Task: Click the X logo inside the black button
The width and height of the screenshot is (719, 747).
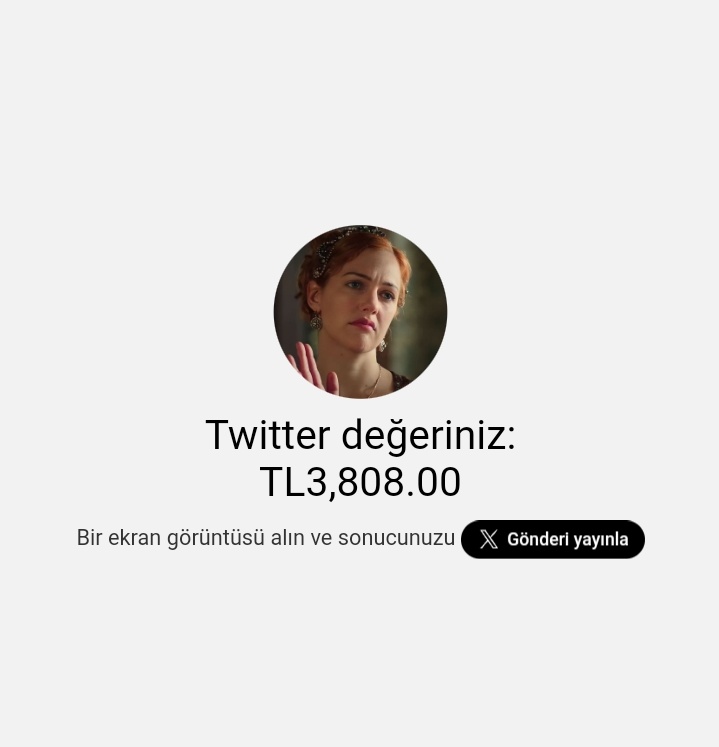Action: tap(489, 539)
